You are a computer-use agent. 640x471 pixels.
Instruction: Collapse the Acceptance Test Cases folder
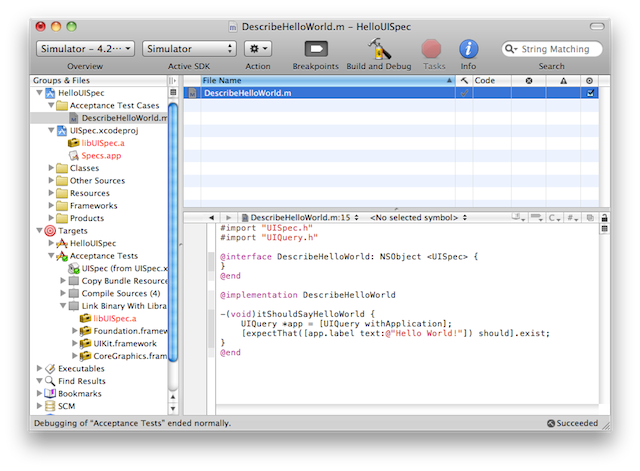[51, 105]
